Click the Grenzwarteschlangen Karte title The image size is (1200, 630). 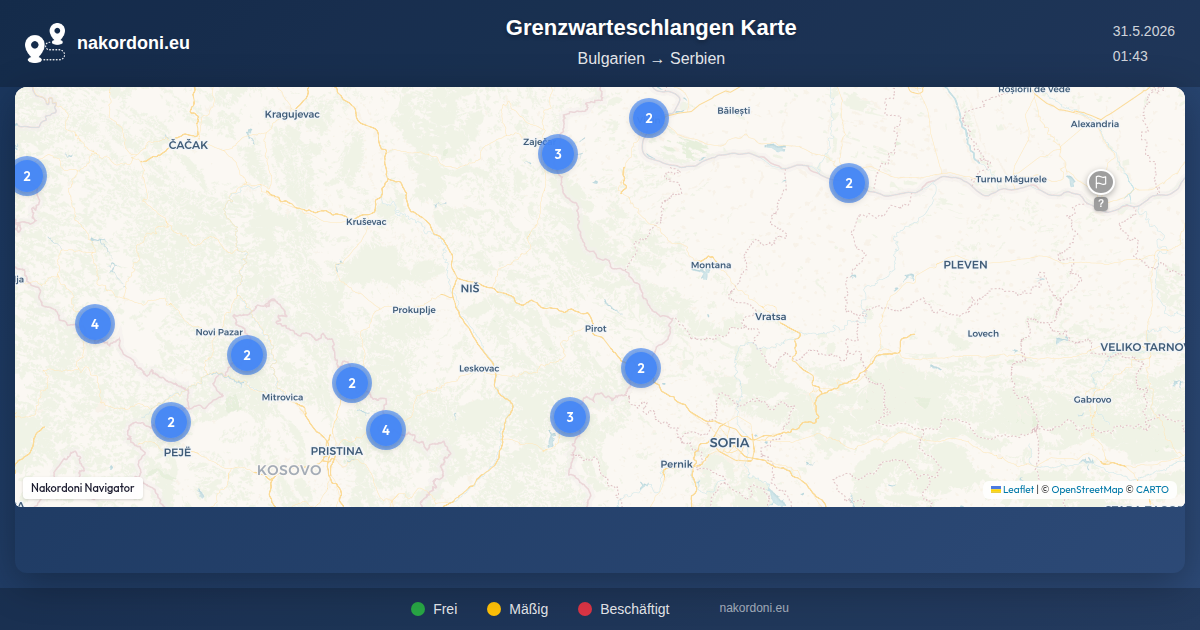651,28
